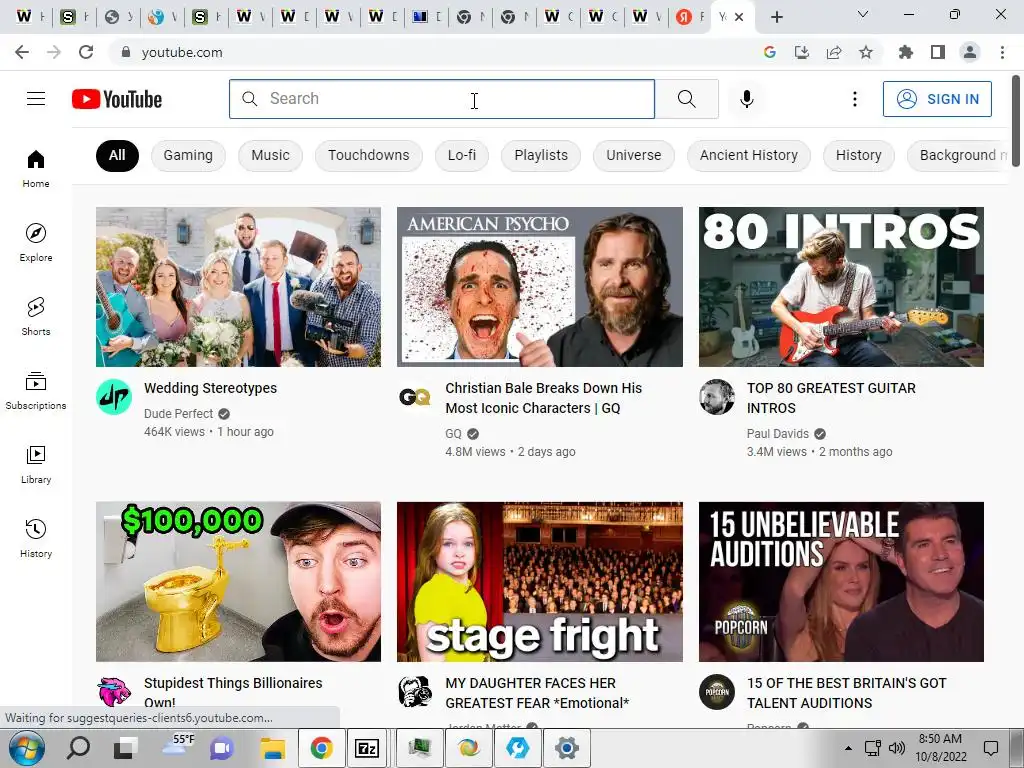Open Chrome three-dot menu
Screen dimensions: 1024x768
click(x=1002, y=52)
